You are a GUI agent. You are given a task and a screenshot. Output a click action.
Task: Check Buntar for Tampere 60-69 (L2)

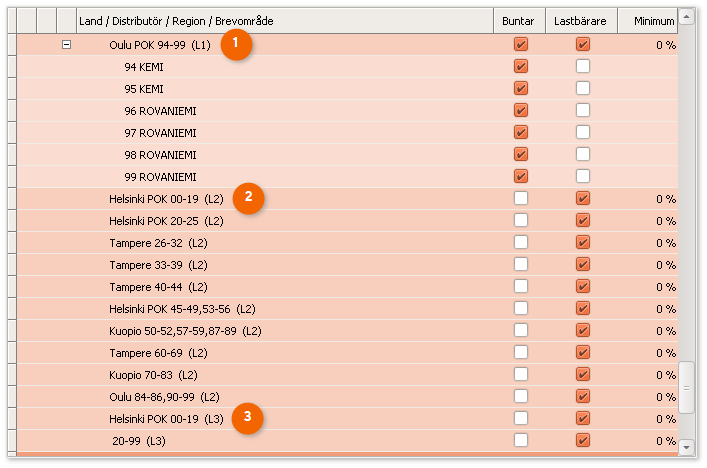click(x=521, y=353)
